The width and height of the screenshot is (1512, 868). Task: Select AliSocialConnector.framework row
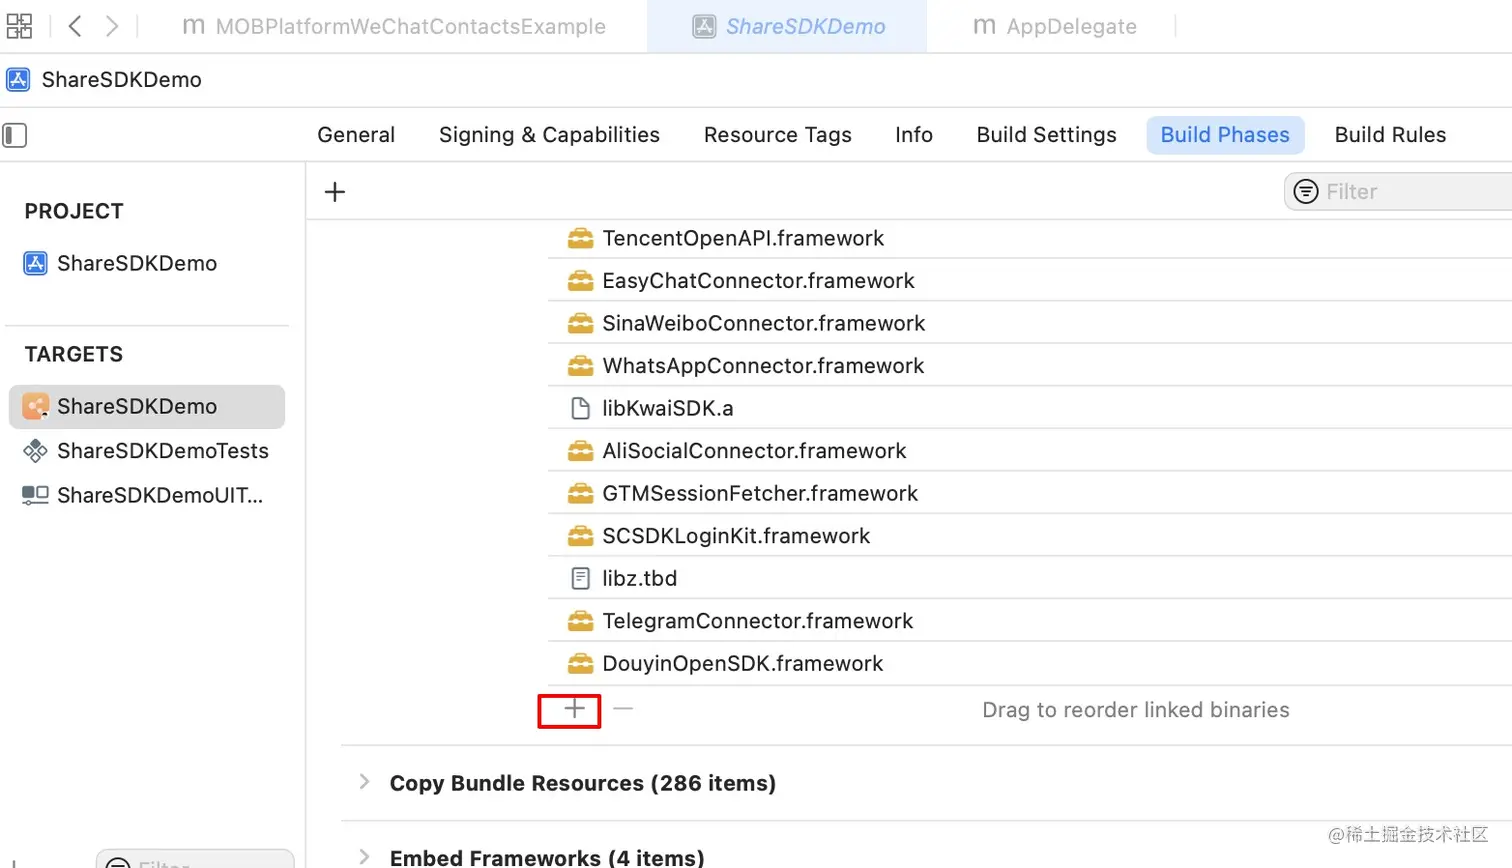tap(1030, 451)
